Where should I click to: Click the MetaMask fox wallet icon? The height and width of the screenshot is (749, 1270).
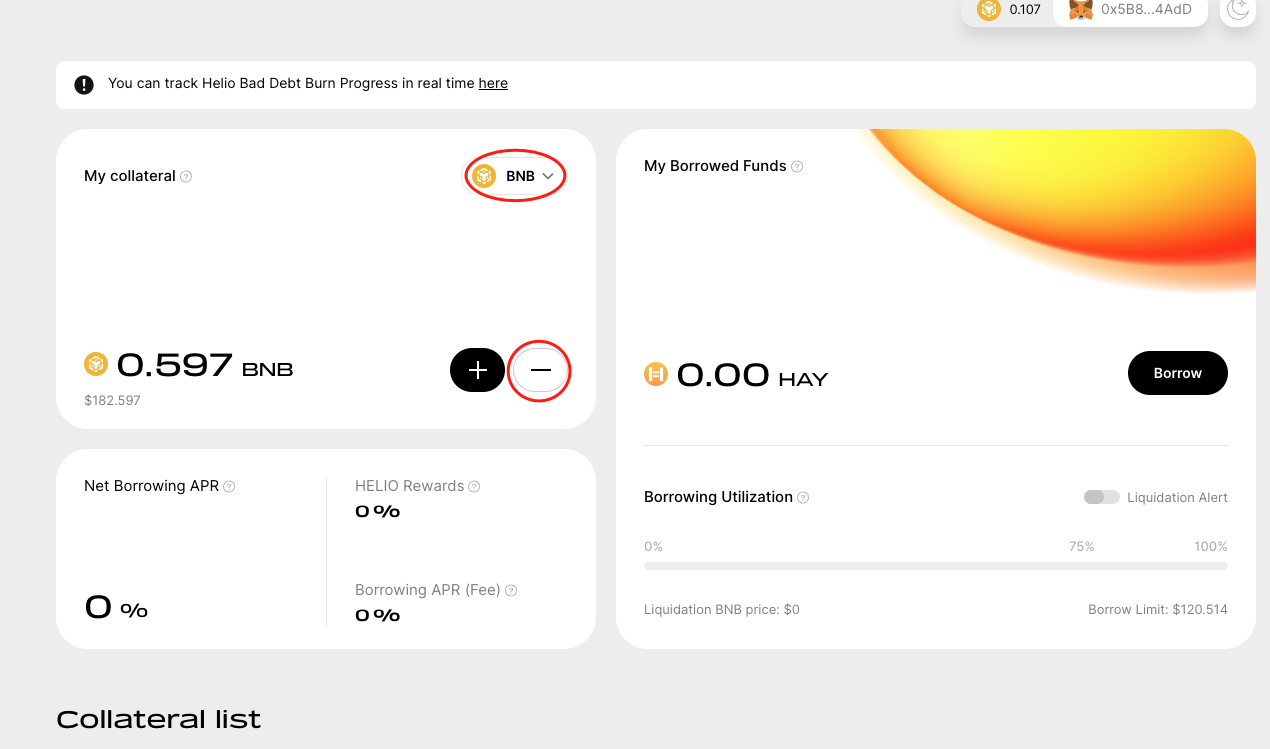point(1081,10)
